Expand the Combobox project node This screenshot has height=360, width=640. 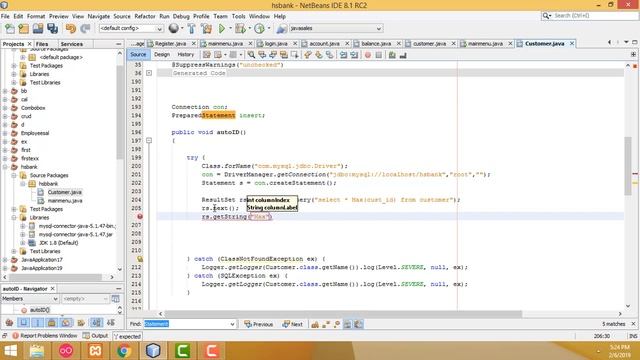5,108
